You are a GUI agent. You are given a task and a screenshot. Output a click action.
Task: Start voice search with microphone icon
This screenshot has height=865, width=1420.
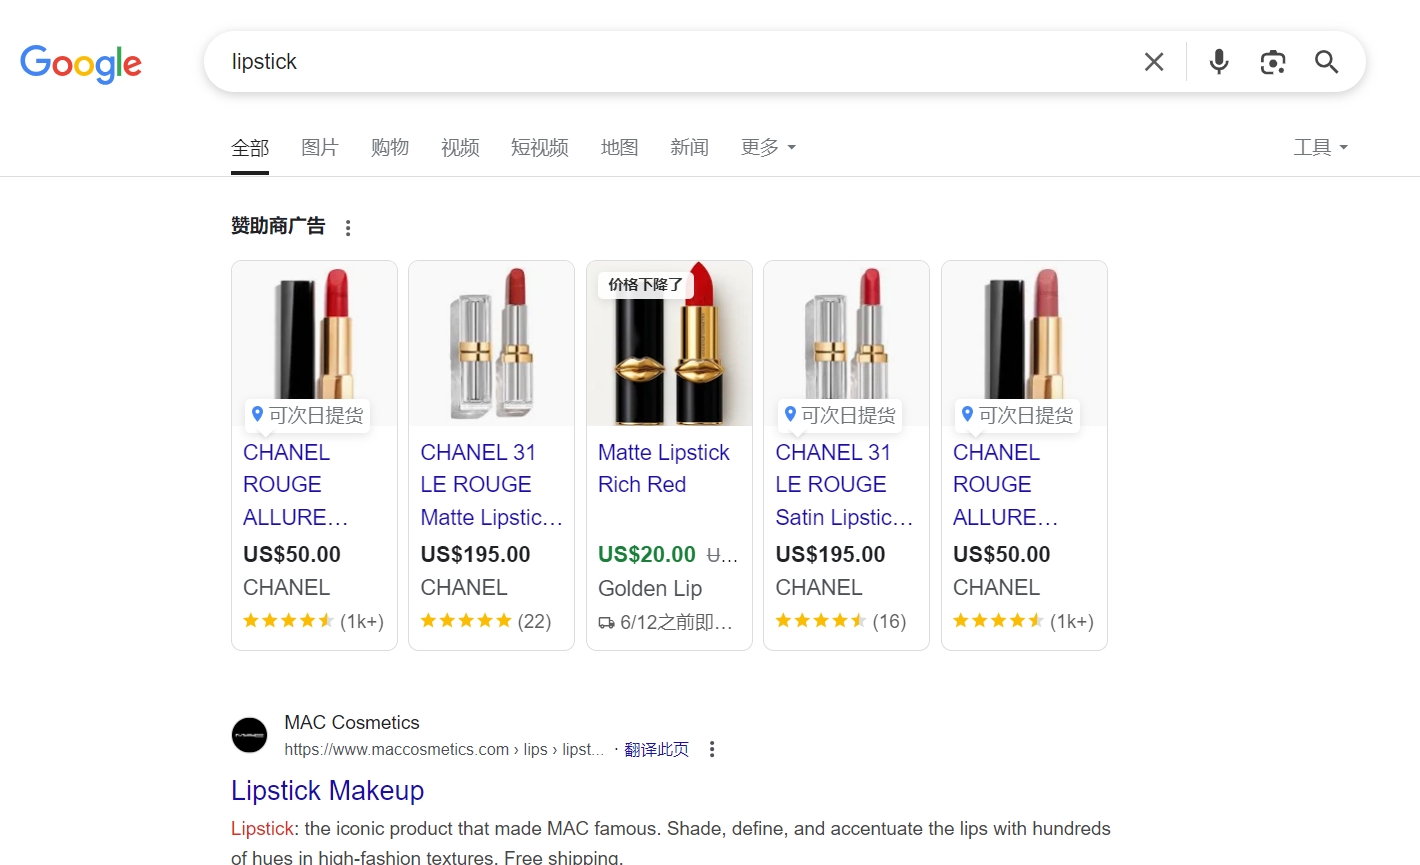tap(1219, 62)
